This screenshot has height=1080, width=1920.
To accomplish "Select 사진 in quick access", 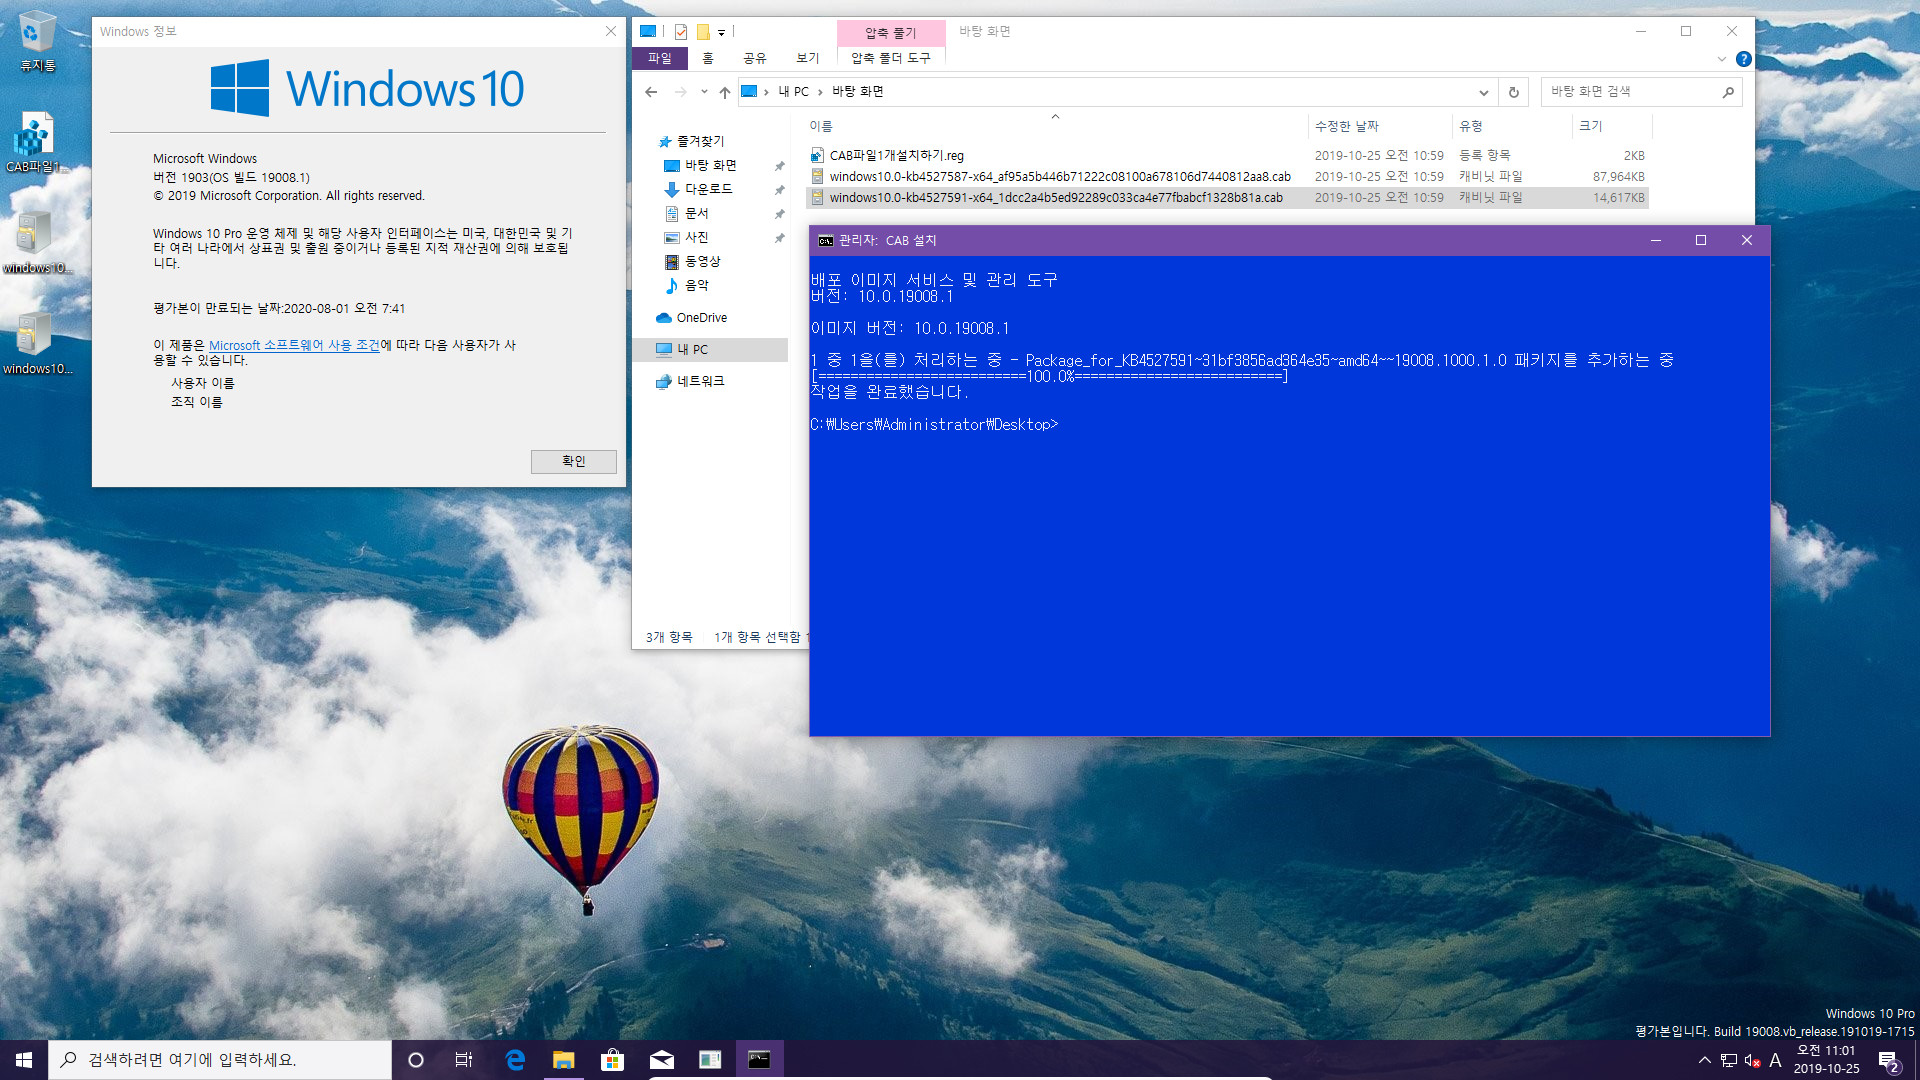I will 697,237.
